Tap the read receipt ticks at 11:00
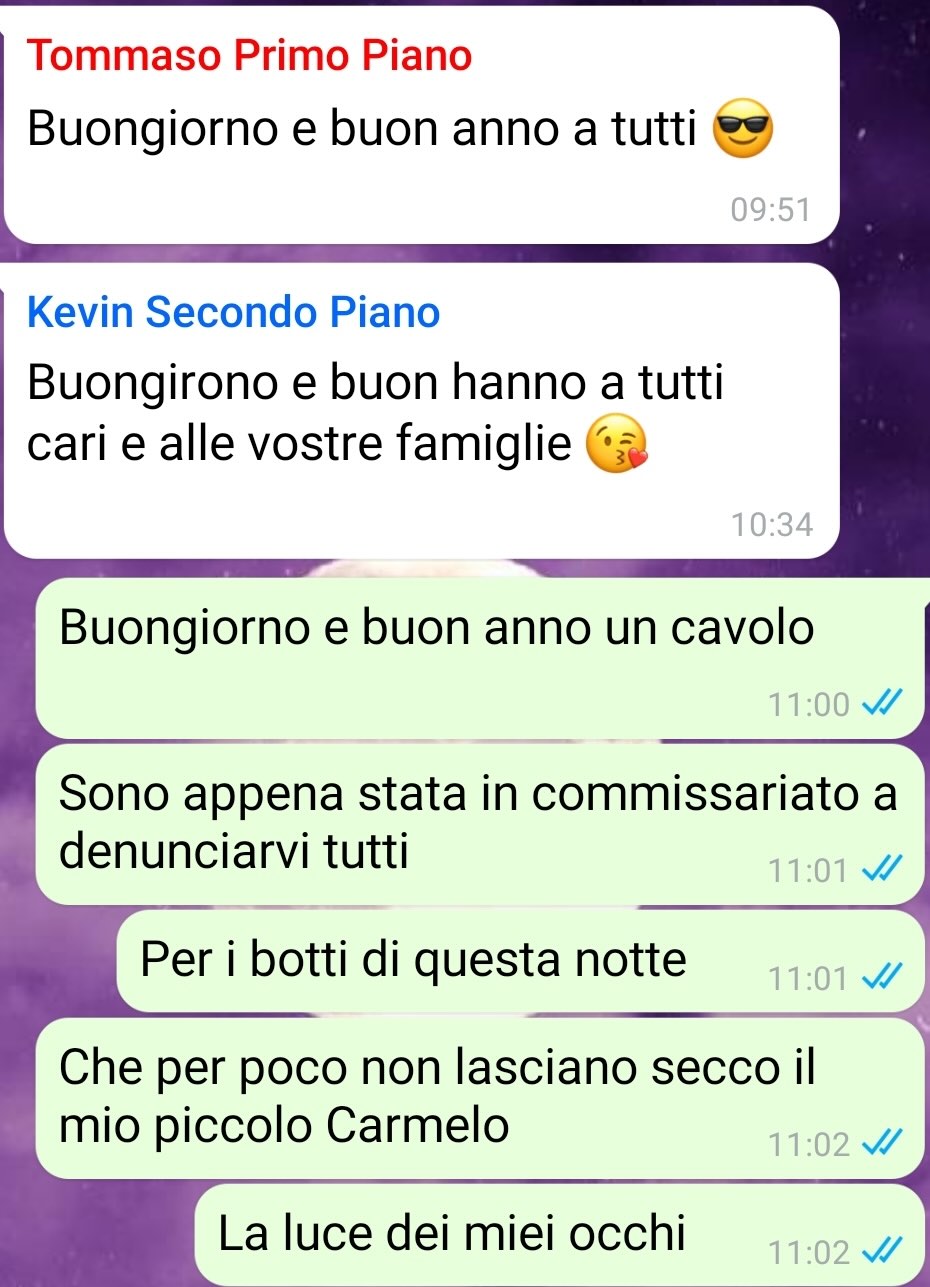 coord(881,705)
